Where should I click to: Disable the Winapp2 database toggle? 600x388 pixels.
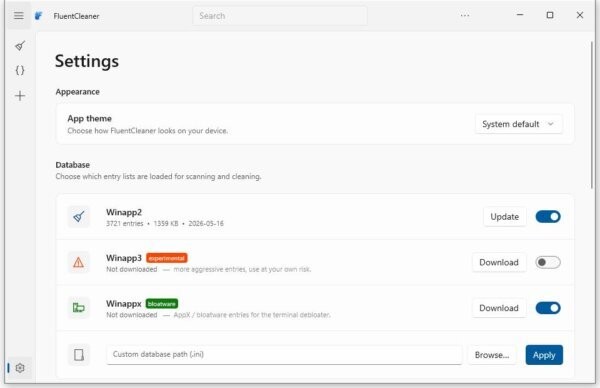click(548, 217)
